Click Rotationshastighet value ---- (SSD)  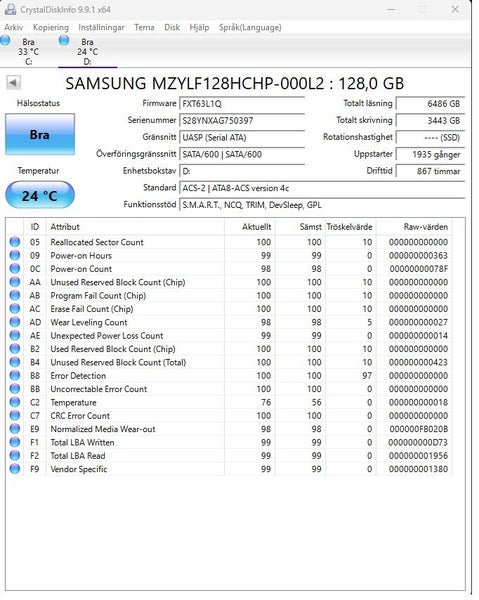coord(430,137)
